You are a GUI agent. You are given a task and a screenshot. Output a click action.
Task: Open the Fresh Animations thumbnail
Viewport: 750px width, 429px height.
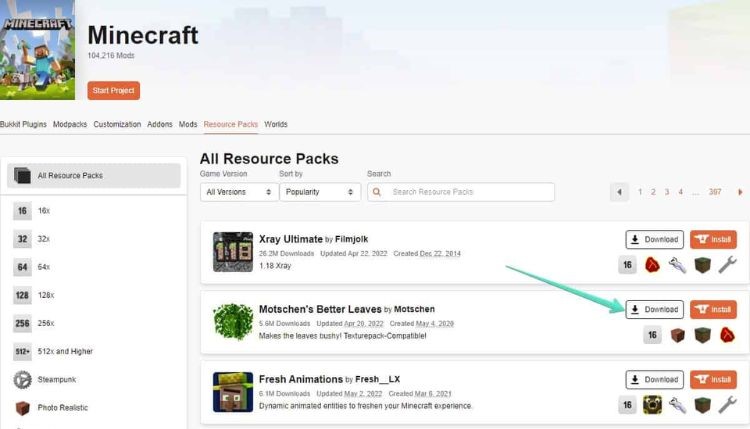(233, 392)
